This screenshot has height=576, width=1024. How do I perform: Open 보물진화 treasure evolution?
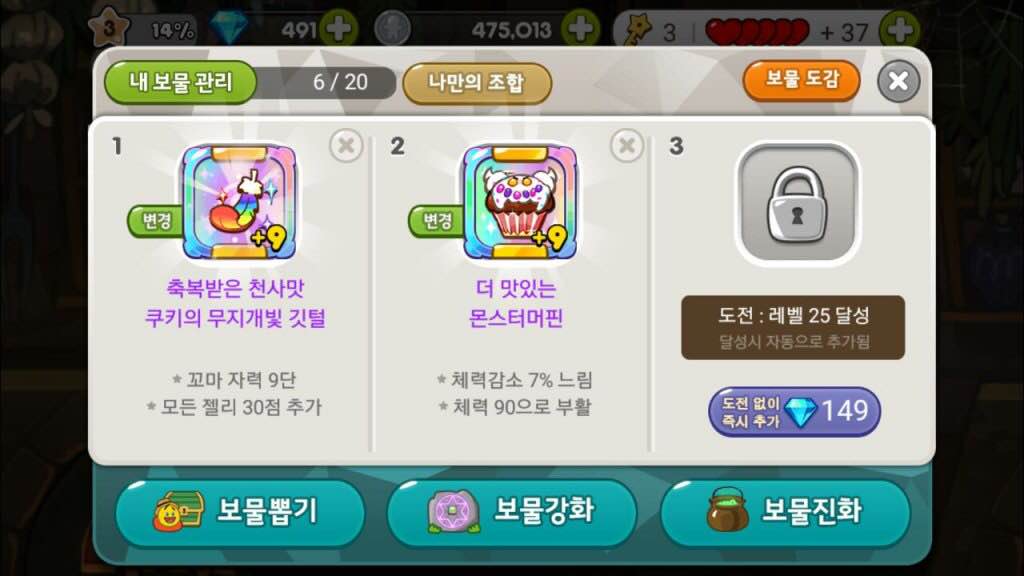click(785, 511)
